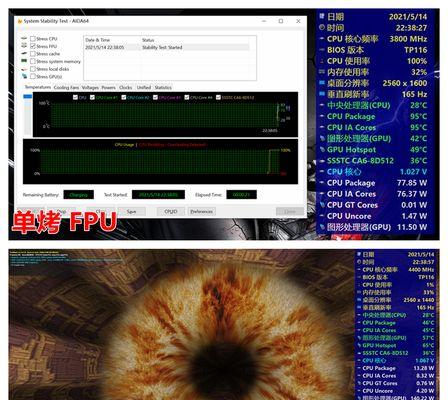
Task: Click the GPU icon beside 图形处理器(GPU) 11.50 W row
Action: (x=322, y=227)
